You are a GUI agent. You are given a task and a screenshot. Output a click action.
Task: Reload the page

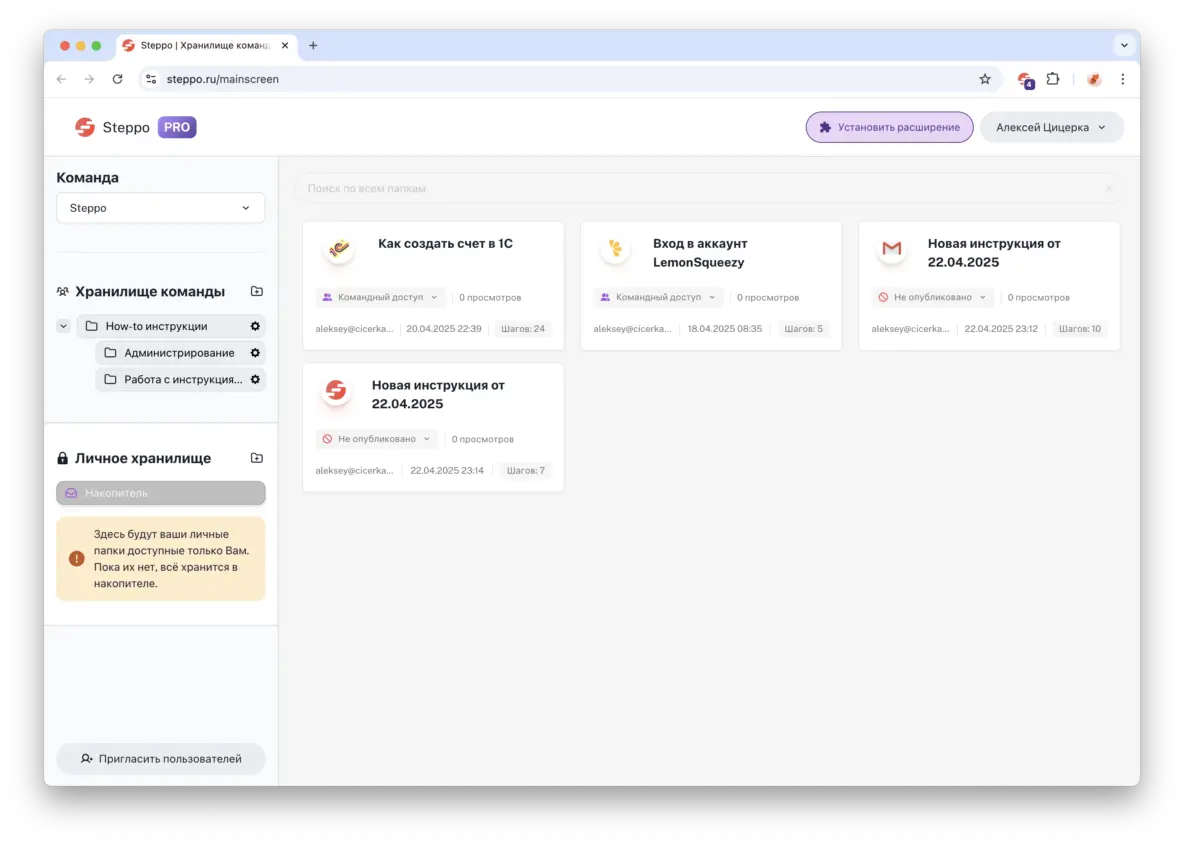[117, 79]
